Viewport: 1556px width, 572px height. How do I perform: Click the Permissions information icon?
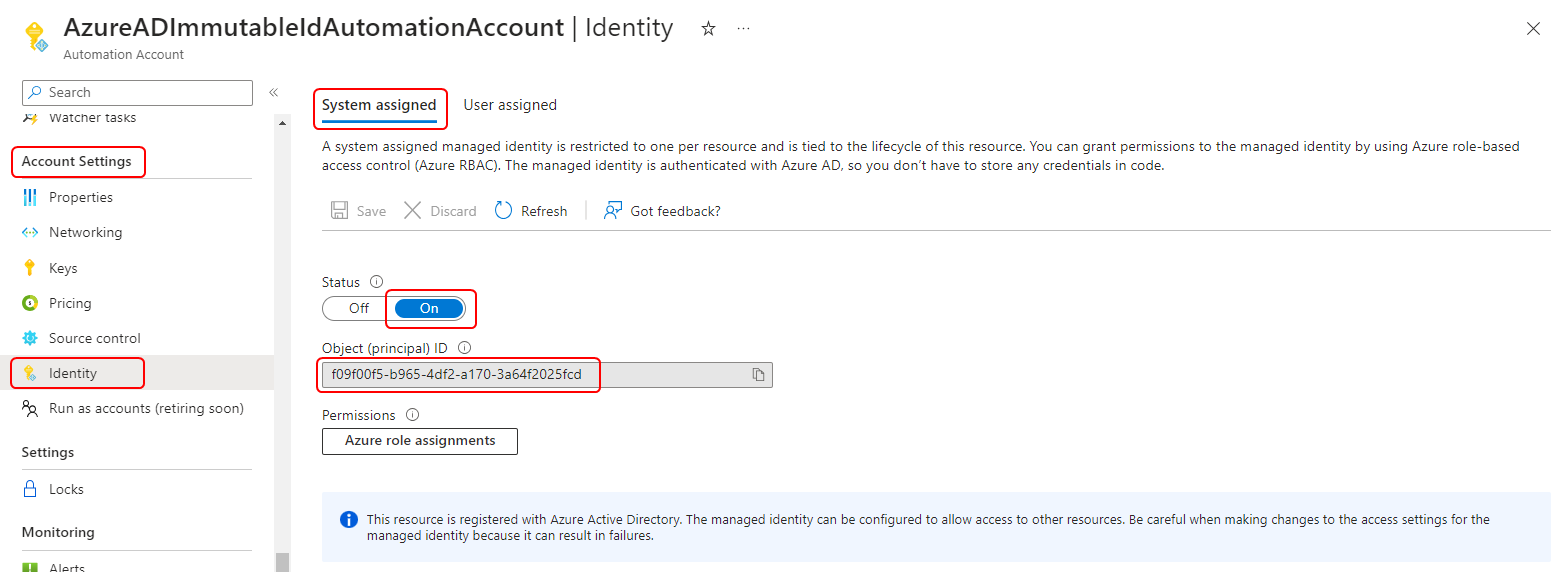[x=412, y=415]
